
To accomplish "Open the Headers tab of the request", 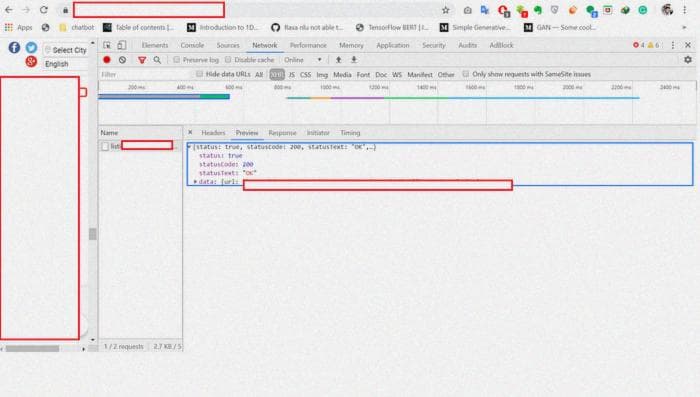I will [213, 133].
